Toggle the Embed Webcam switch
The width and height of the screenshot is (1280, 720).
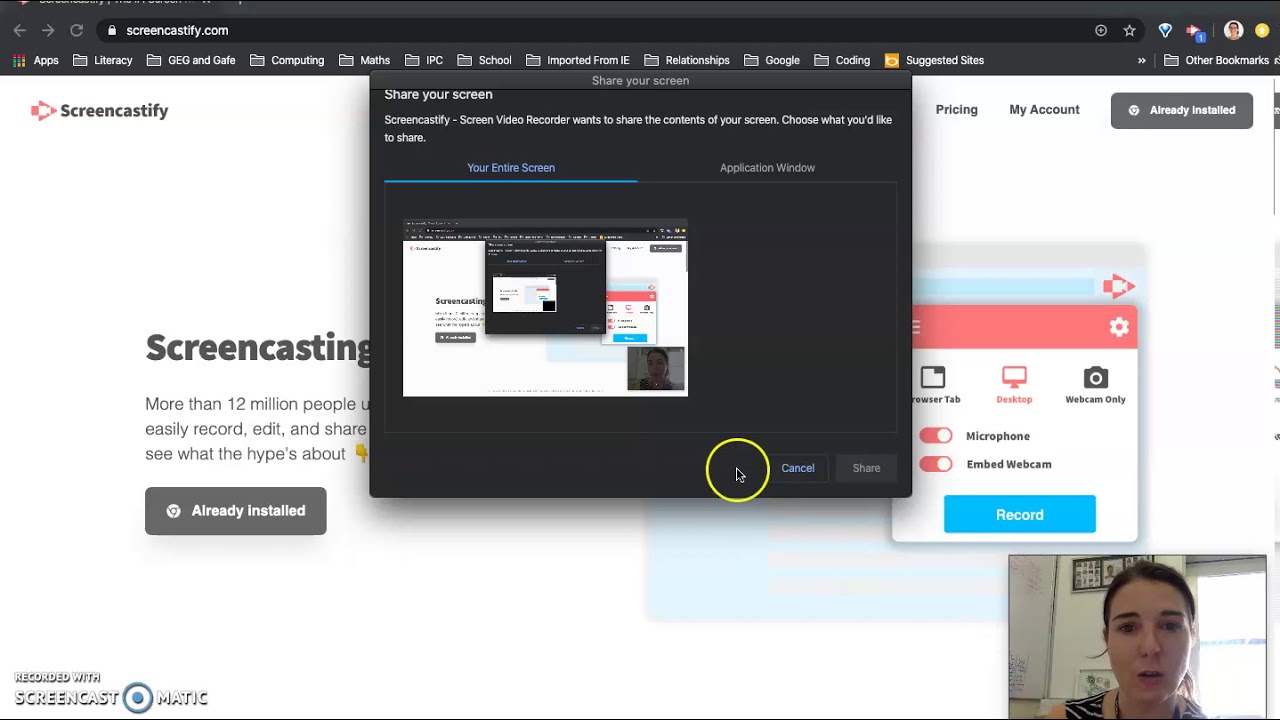(936, 464)
